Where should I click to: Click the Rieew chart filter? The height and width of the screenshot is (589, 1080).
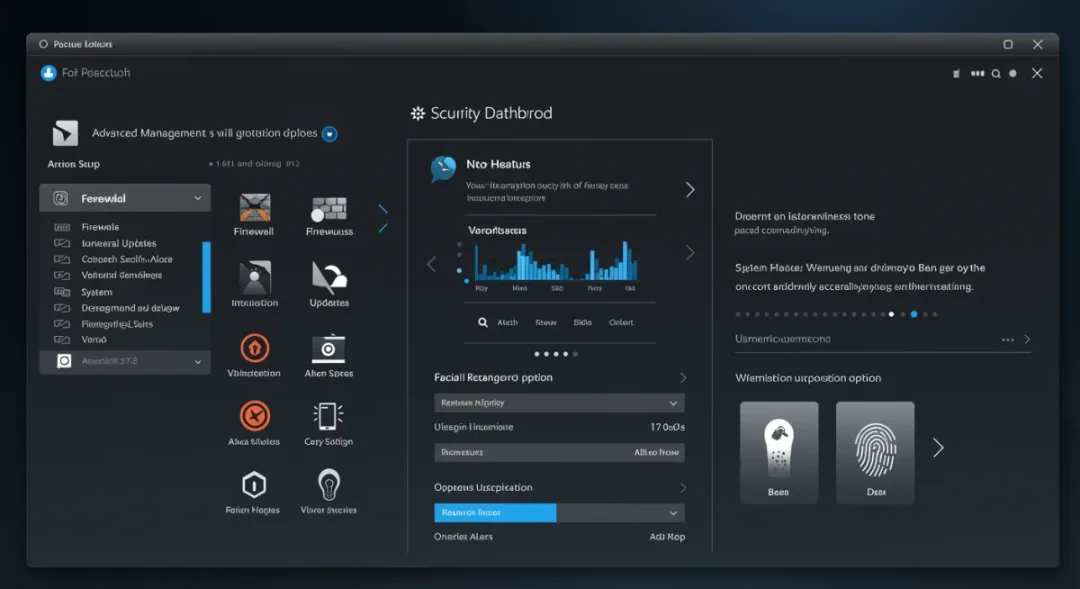pos(546,322)
